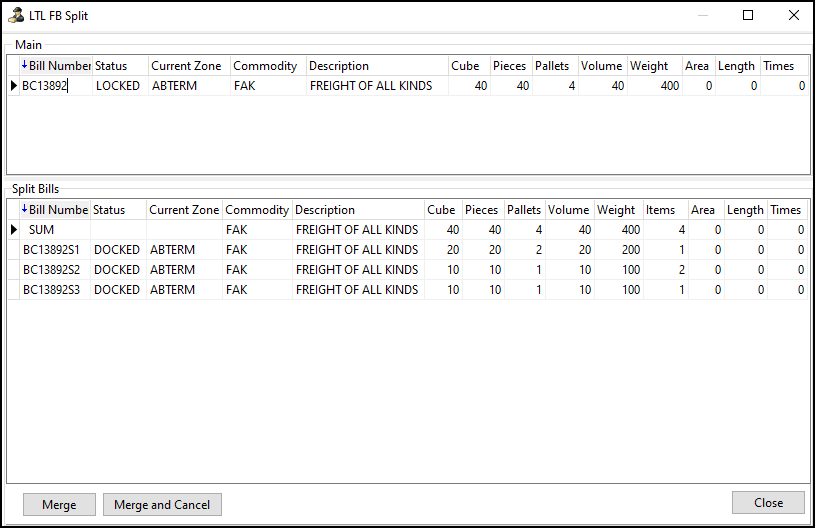The image size is (815, 528).
Task: Close the window with the X icon
Action: point(794,15)
